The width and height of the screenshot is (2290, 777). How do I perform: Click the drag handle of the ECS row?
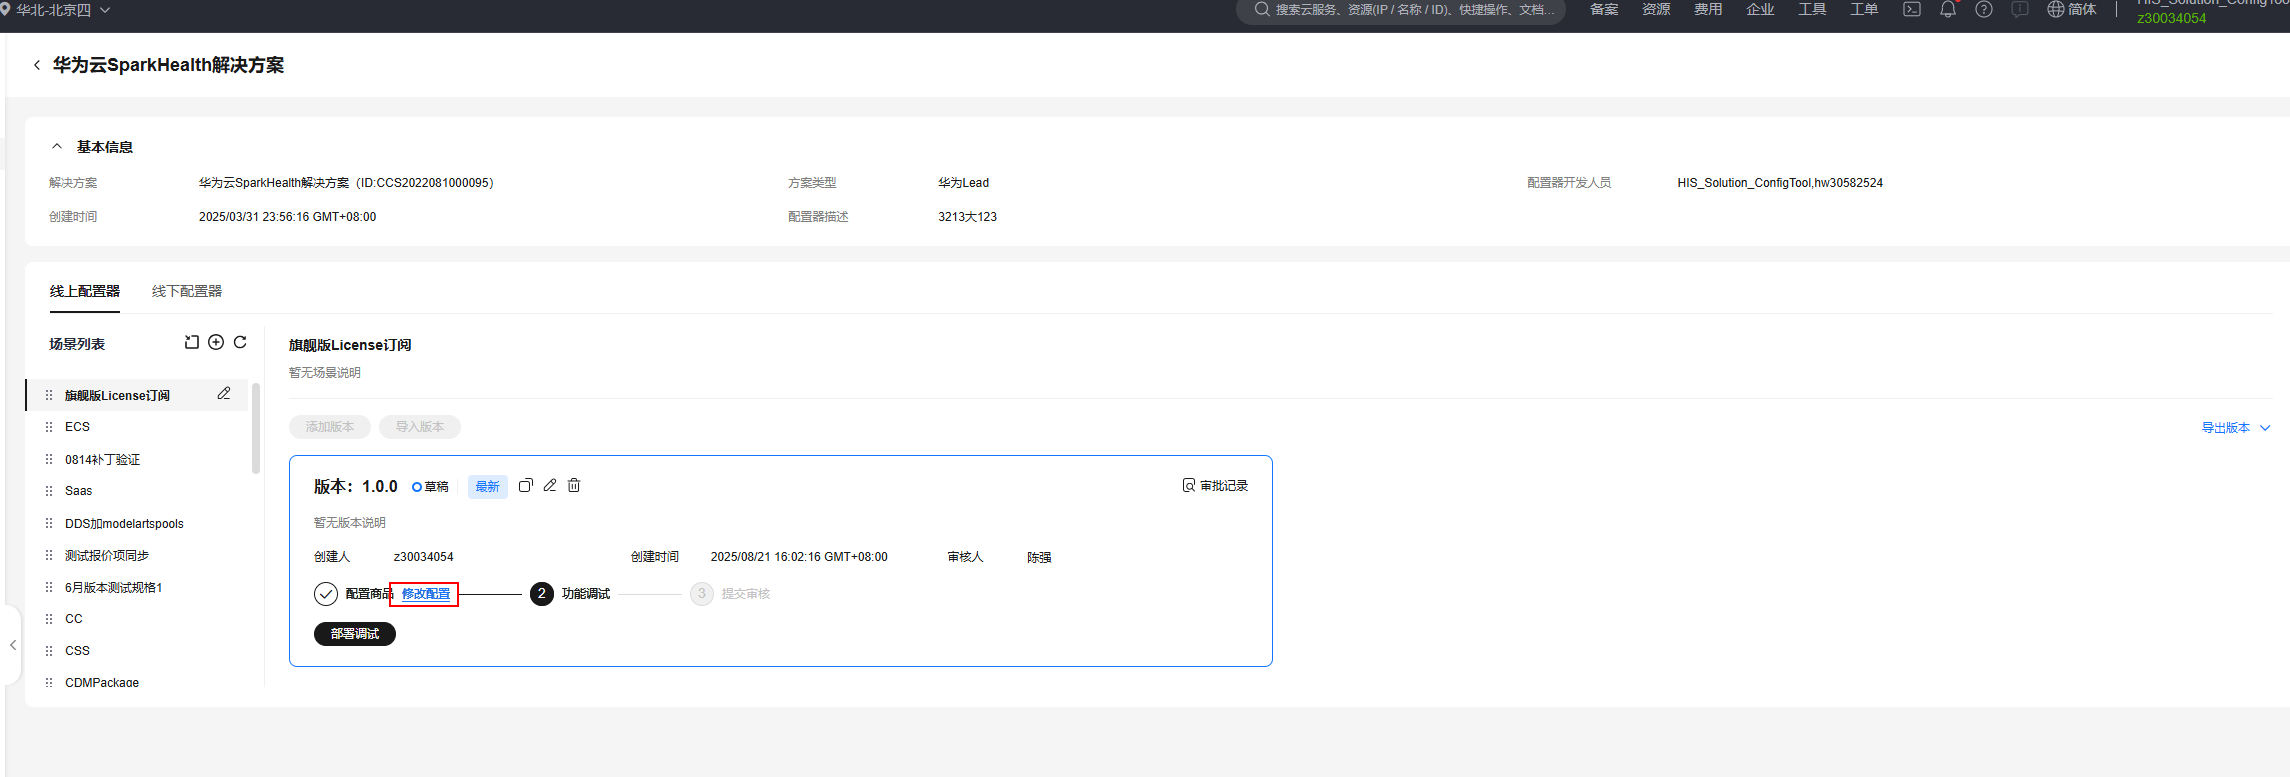[49, 427]
